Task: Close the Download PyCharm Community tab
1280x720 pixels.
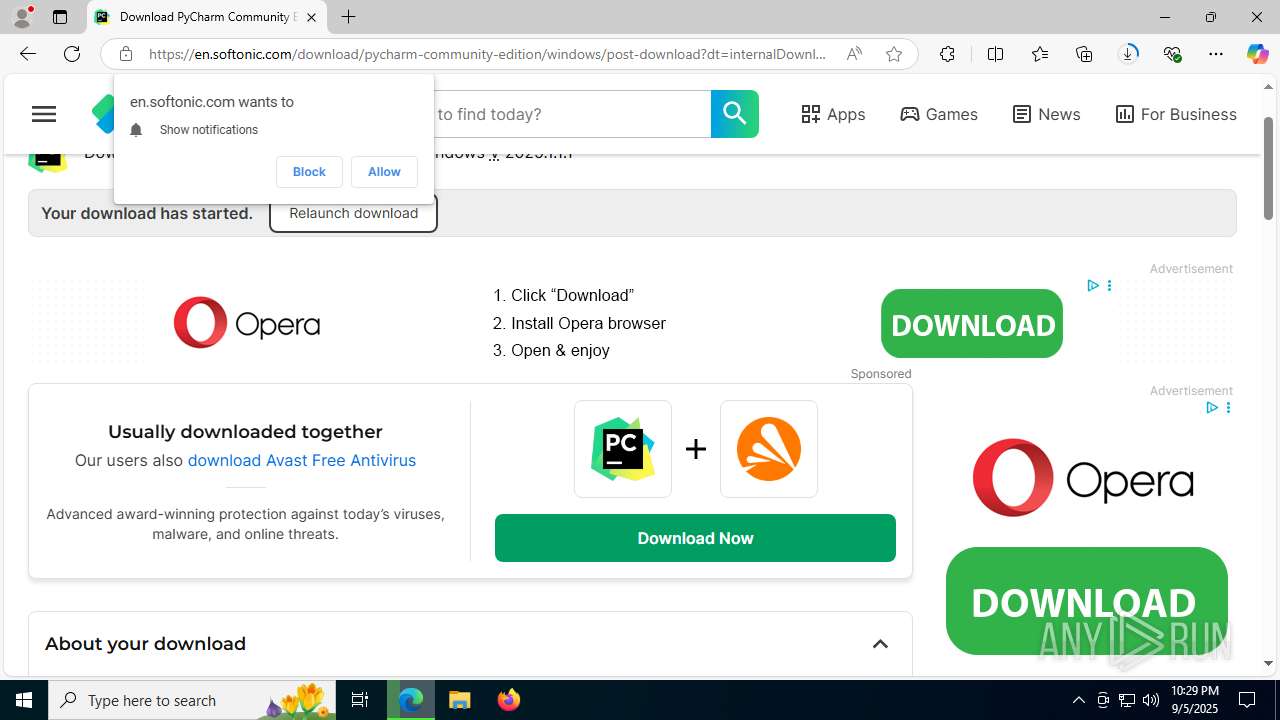Action: coord(311,17)
